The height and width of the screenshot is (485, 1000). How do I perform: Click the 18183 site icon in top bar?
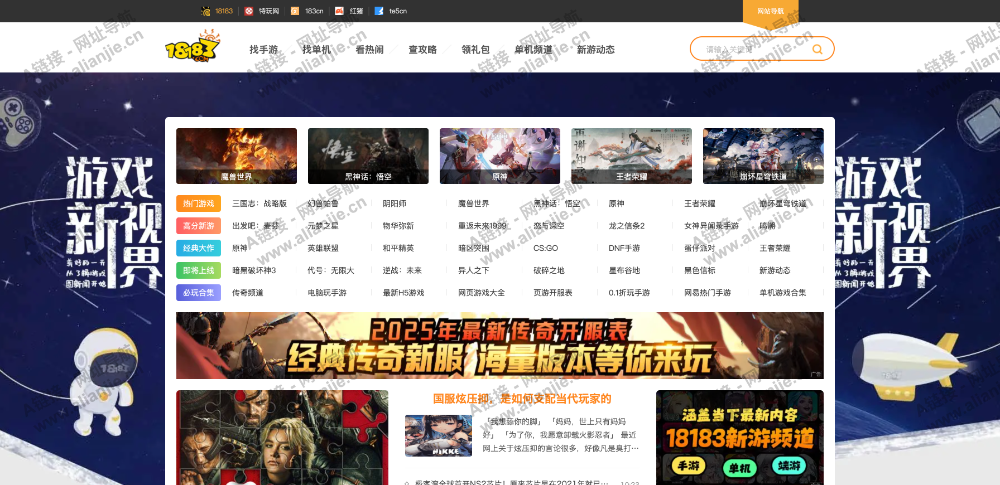point(206,11)
